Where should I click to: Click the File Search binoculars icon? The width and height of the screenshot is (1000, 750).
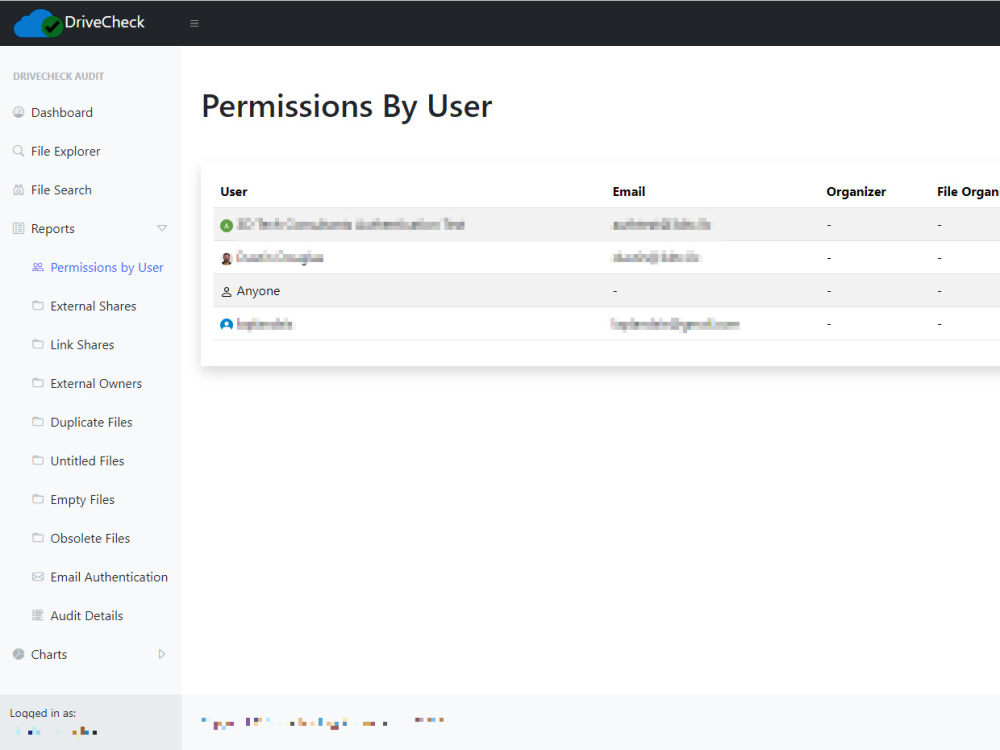point(18,190)
